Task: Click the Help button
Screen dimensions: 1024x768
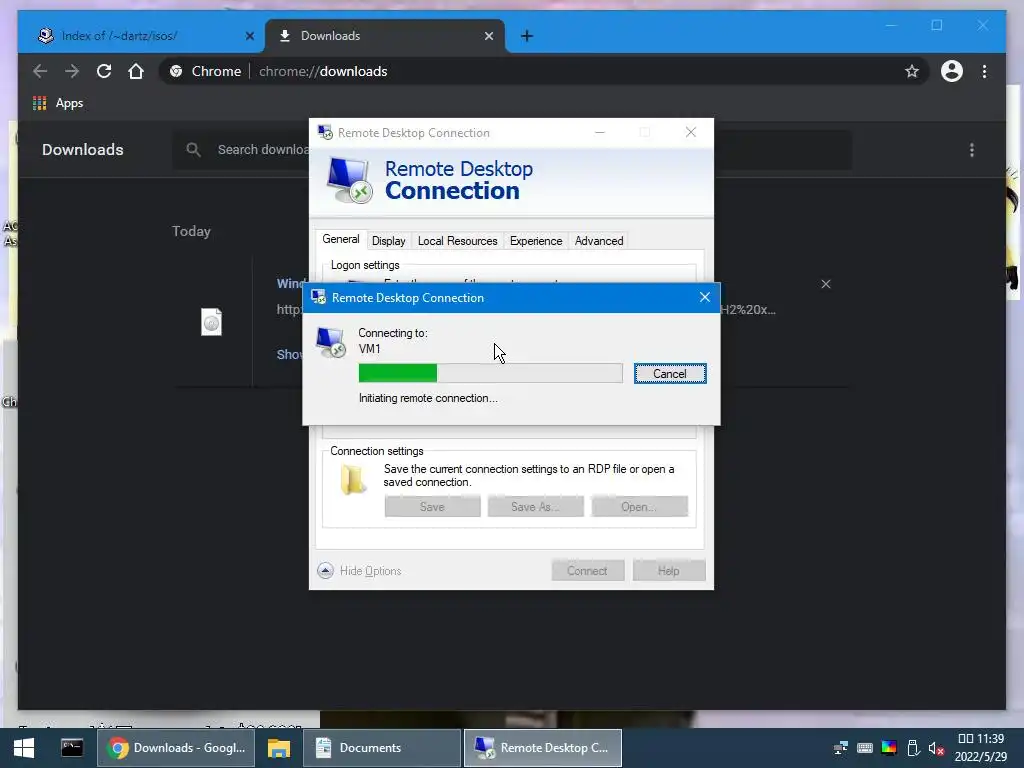Action: [668, 571]
